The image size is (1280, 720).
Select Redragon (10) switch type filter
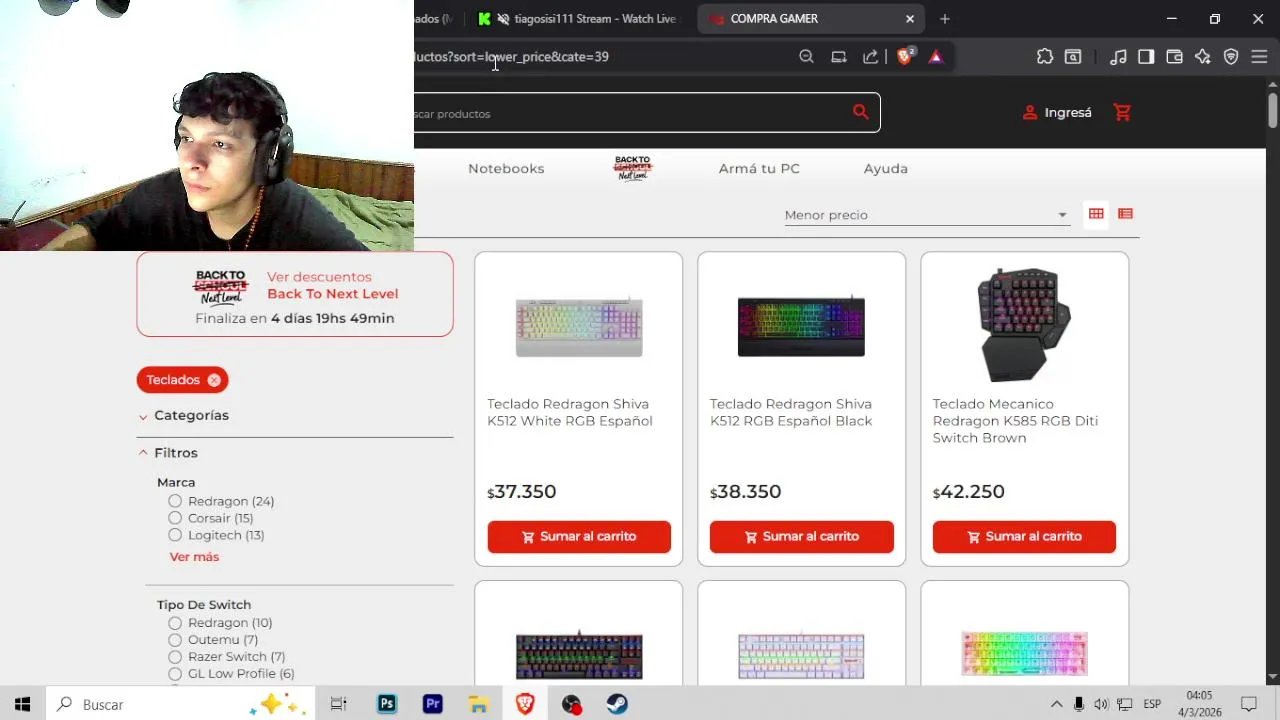click(x=220, y=623)
